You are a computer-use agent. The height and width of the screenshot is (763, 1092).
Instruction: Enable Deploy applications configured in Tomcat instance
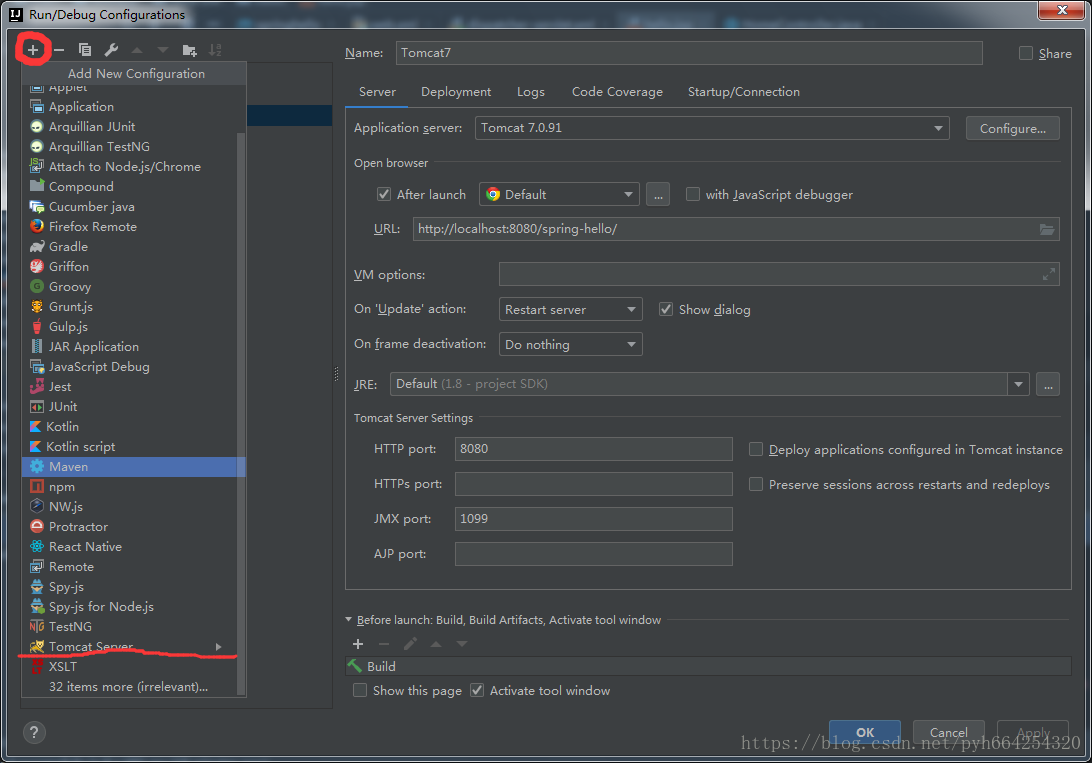tap(756, 450)
